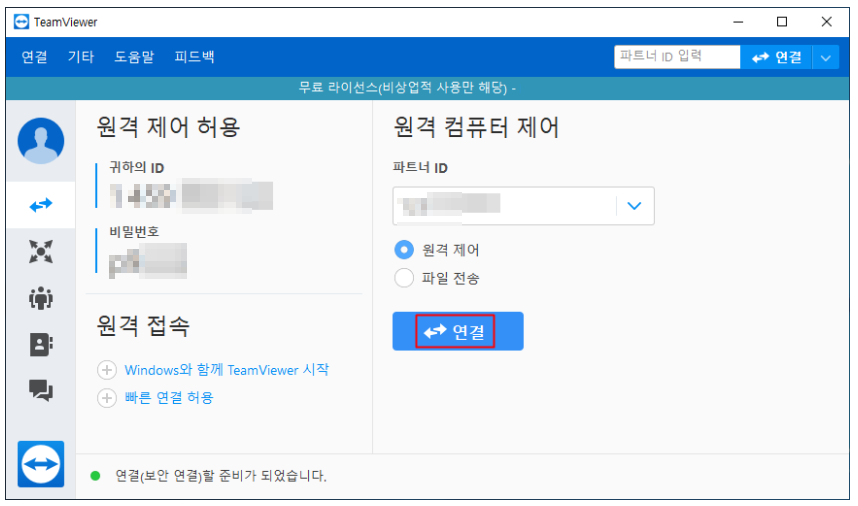The image size is (858, 506).
Task: Minimize the TeamViewer window
Action: pyautogui.click(x=738, y=22)
